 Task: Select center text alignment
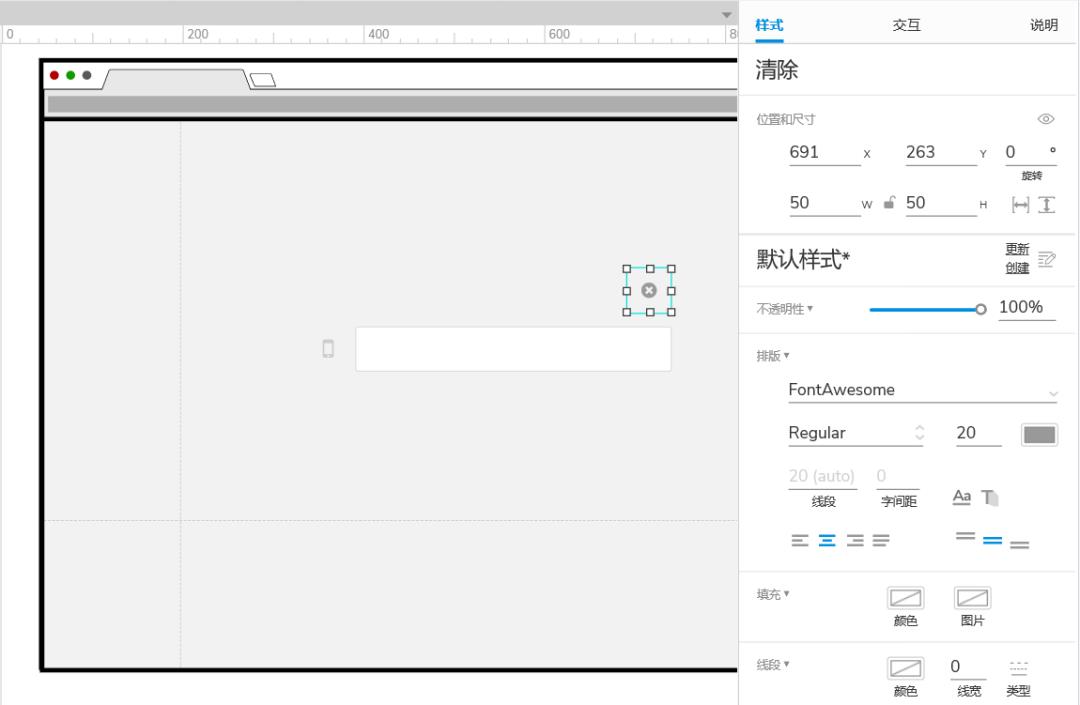[827, 540]
